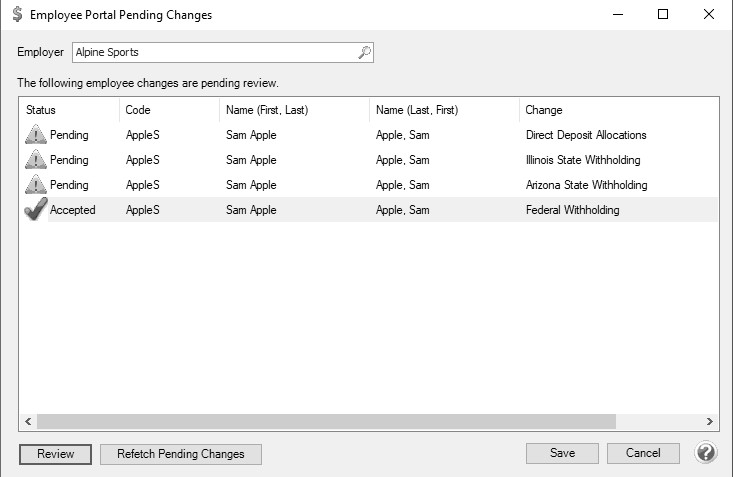The width and height of the screenshot is (733, 477).
Task: Click the Change column header
Action: click(x=619, y=110)
